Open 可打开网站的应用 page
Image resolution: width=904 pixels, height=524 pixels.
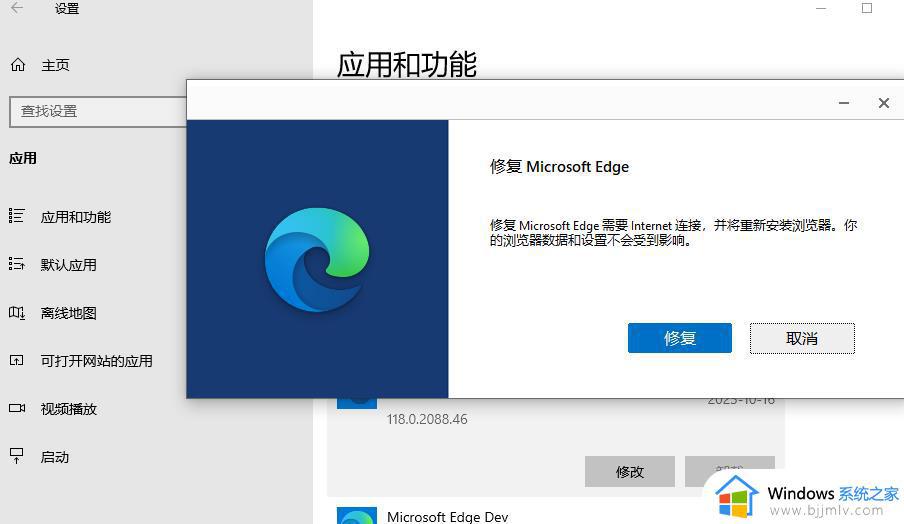pyautogui.click(x=96, y=361)
